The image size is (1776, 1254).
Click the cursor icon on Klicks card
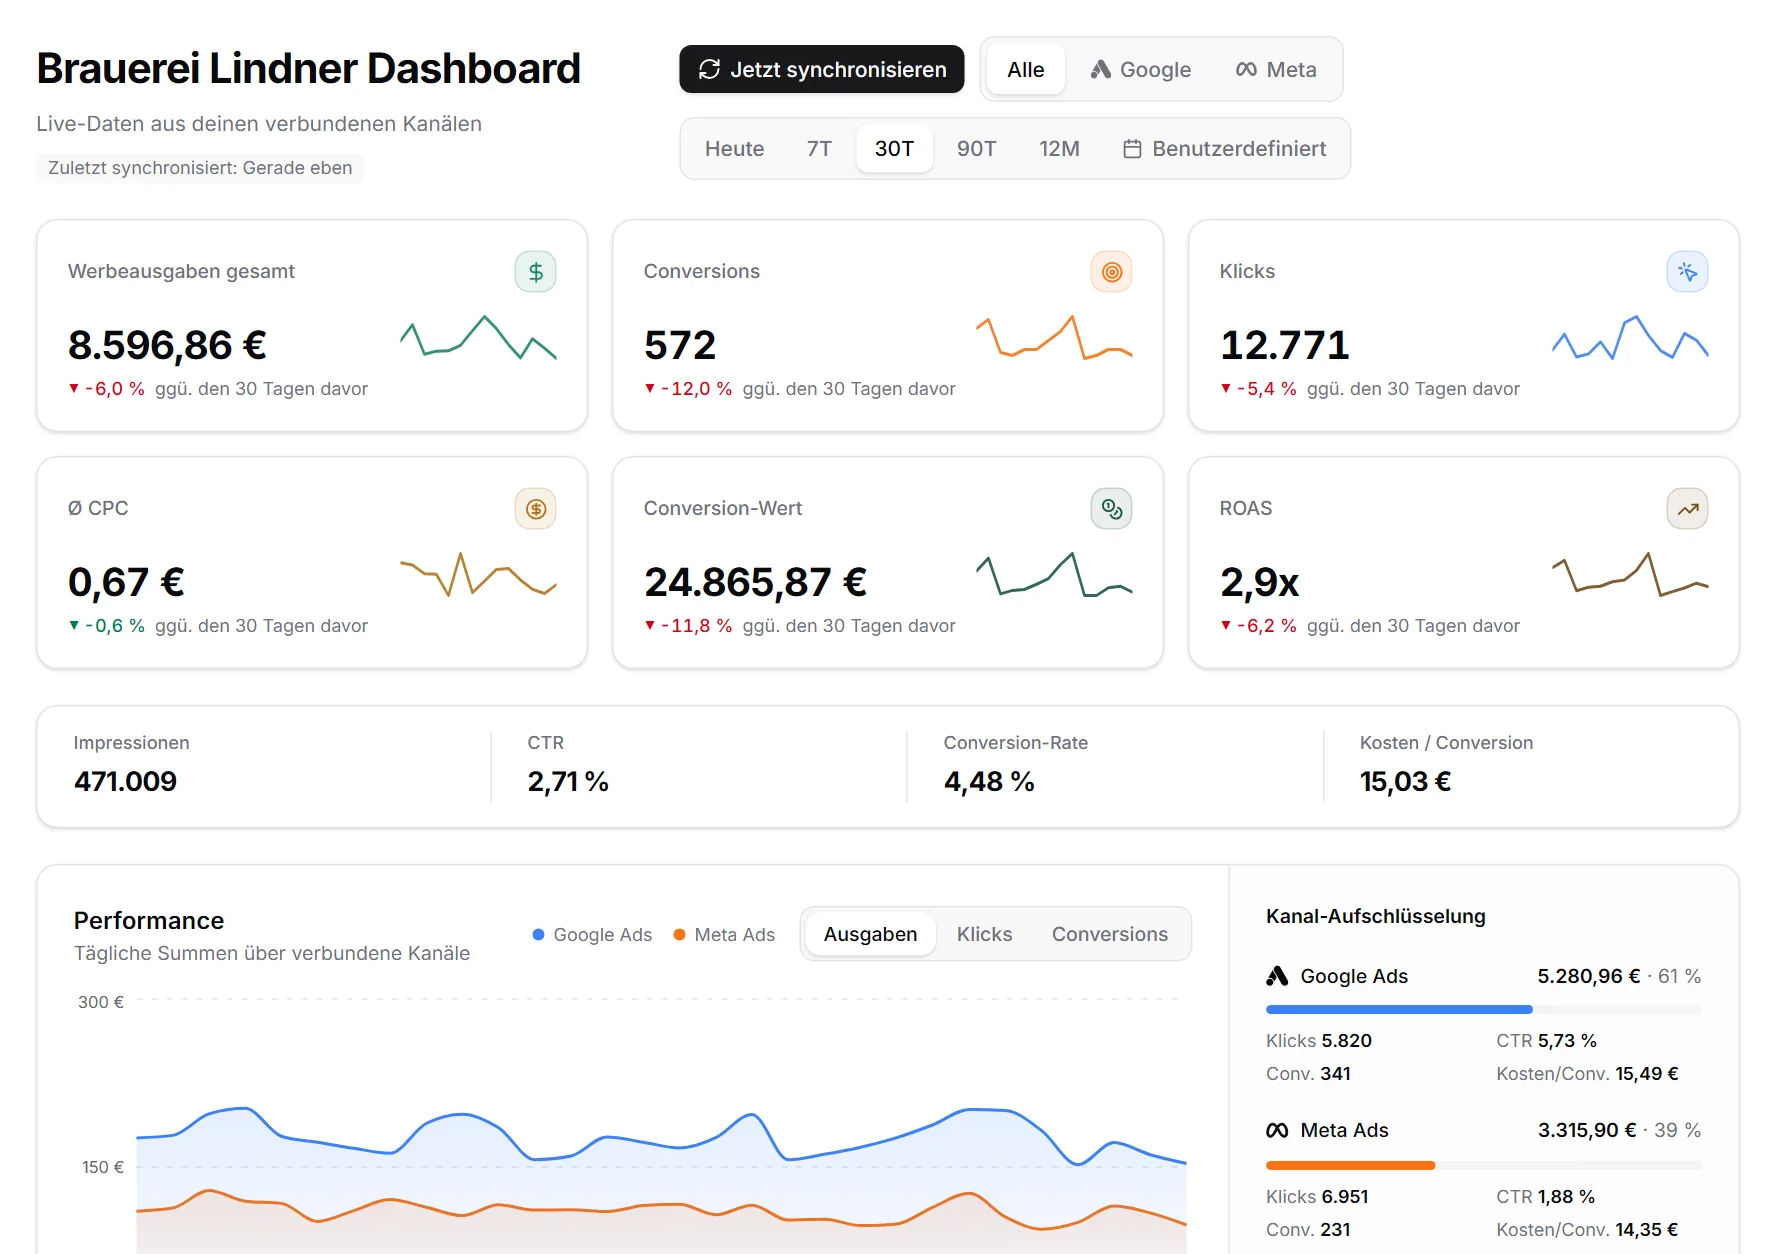click(x=1687, y=272)
